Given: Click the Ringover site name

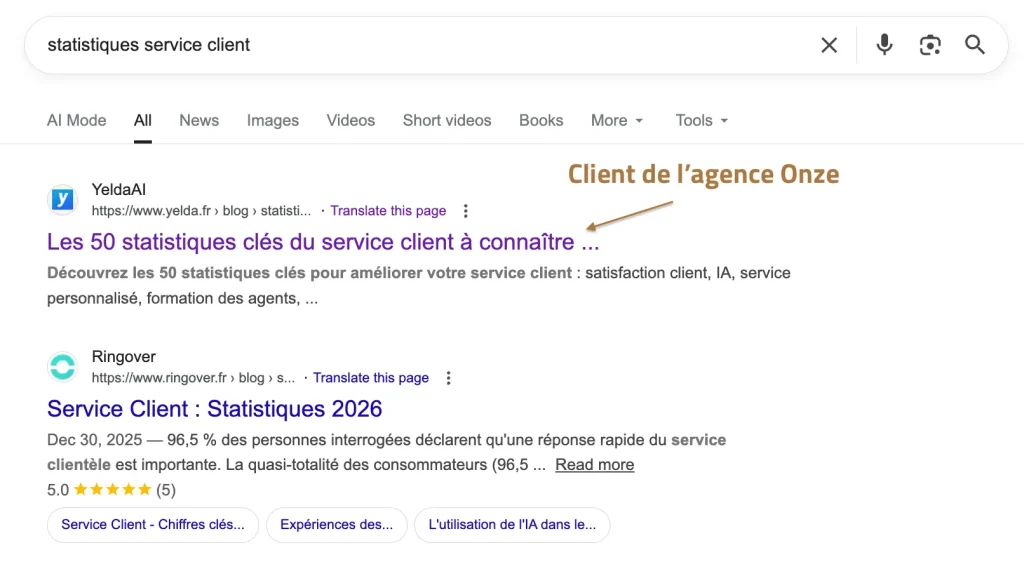Looking at the screenshot, I should coord(123,357).
